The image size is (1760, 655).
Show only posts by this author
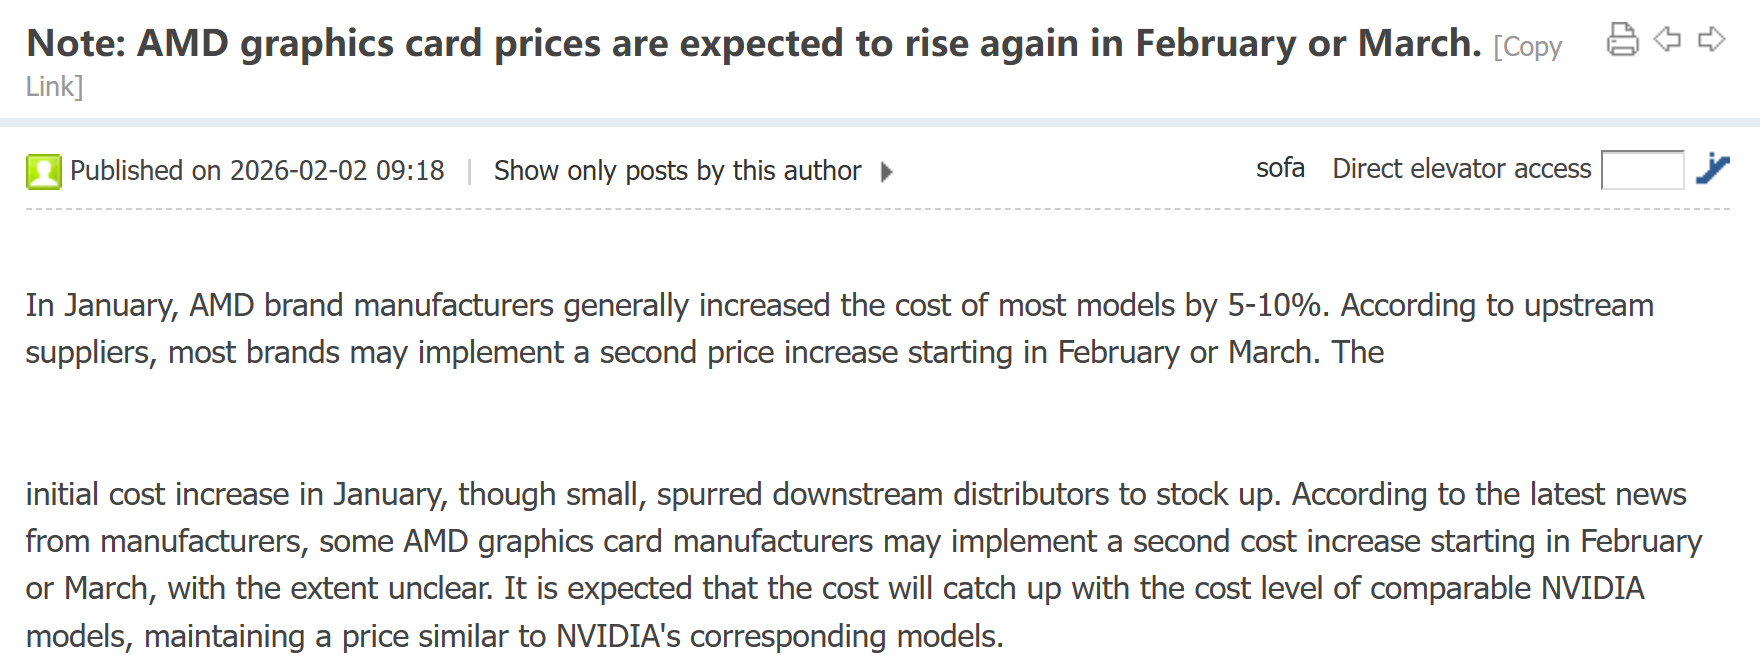point(677,171)
